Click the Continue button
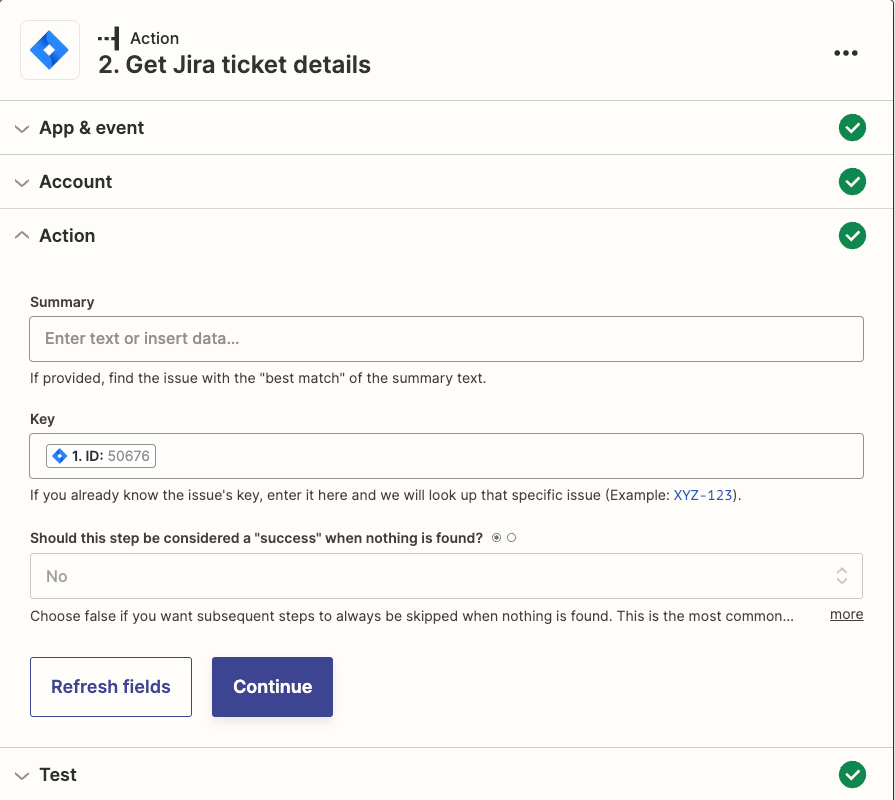895x800 pixels. [272, 686]
